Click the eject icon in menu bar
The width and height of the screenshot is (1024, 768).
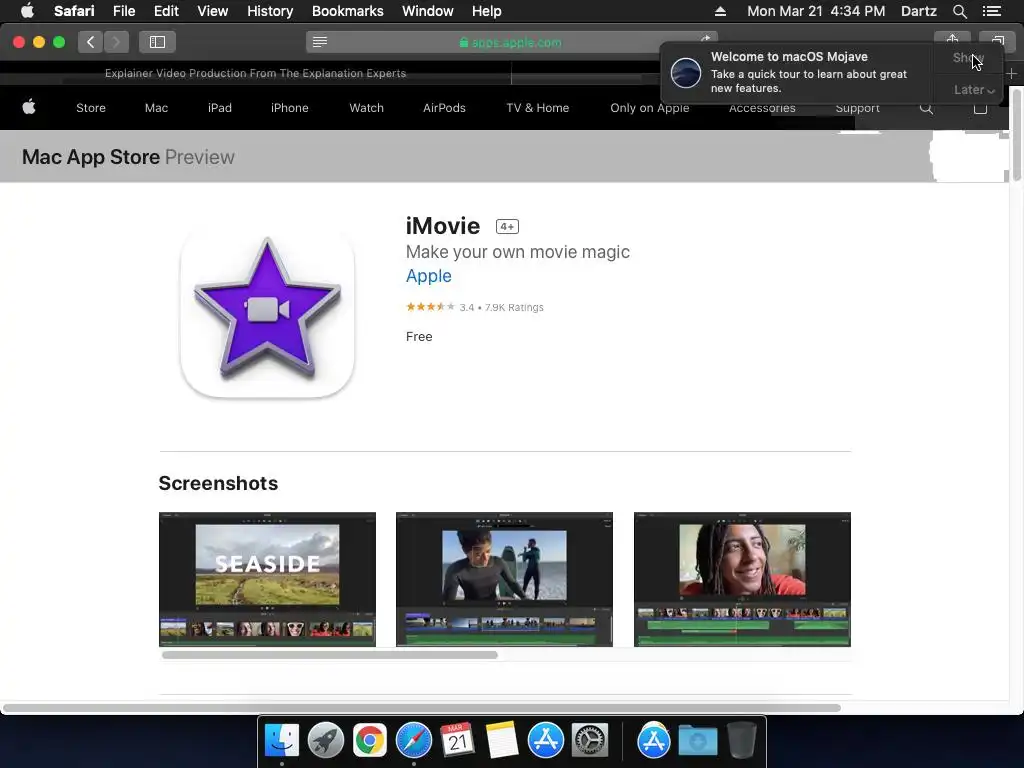click(720, 11)
